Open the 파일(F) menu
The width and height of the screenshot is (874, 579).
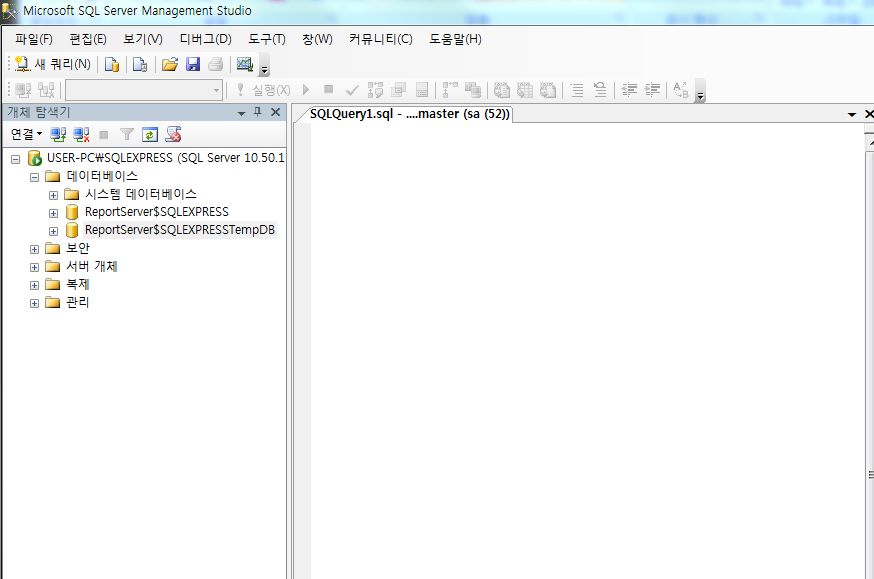[x=34, y=39]
